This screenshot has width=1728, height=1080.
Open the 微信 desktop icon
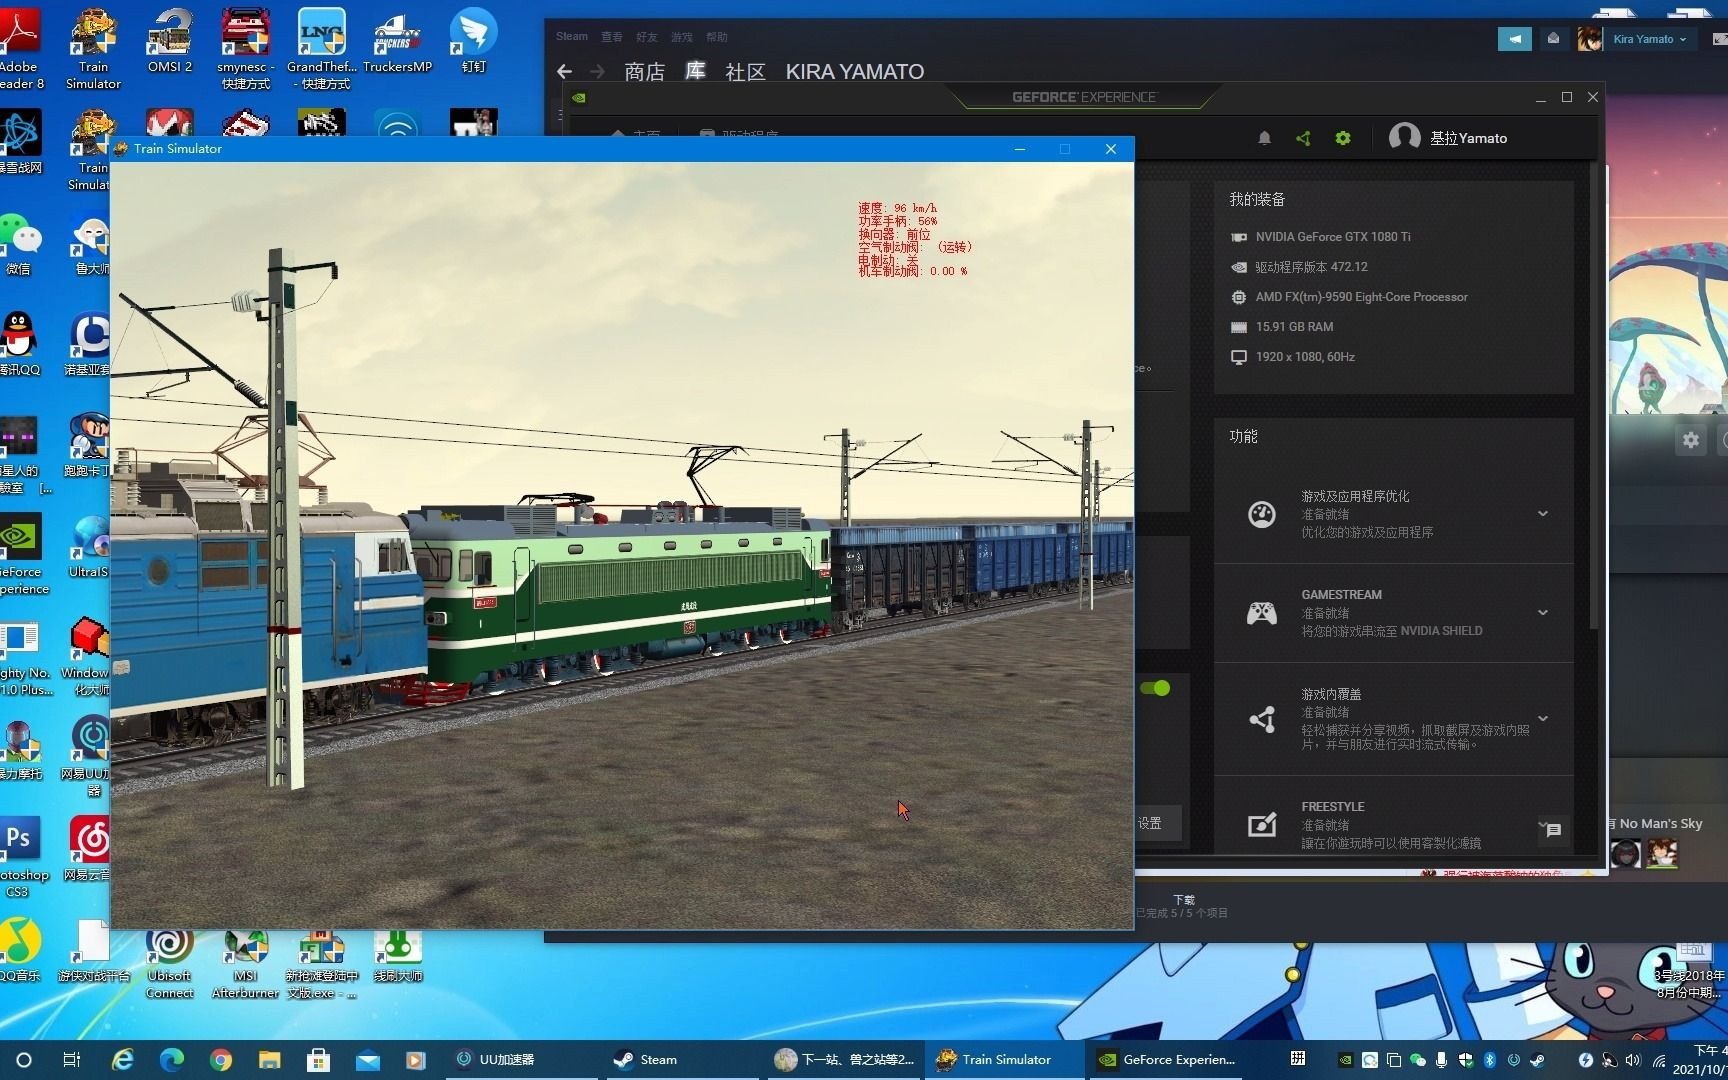(19, 244)
